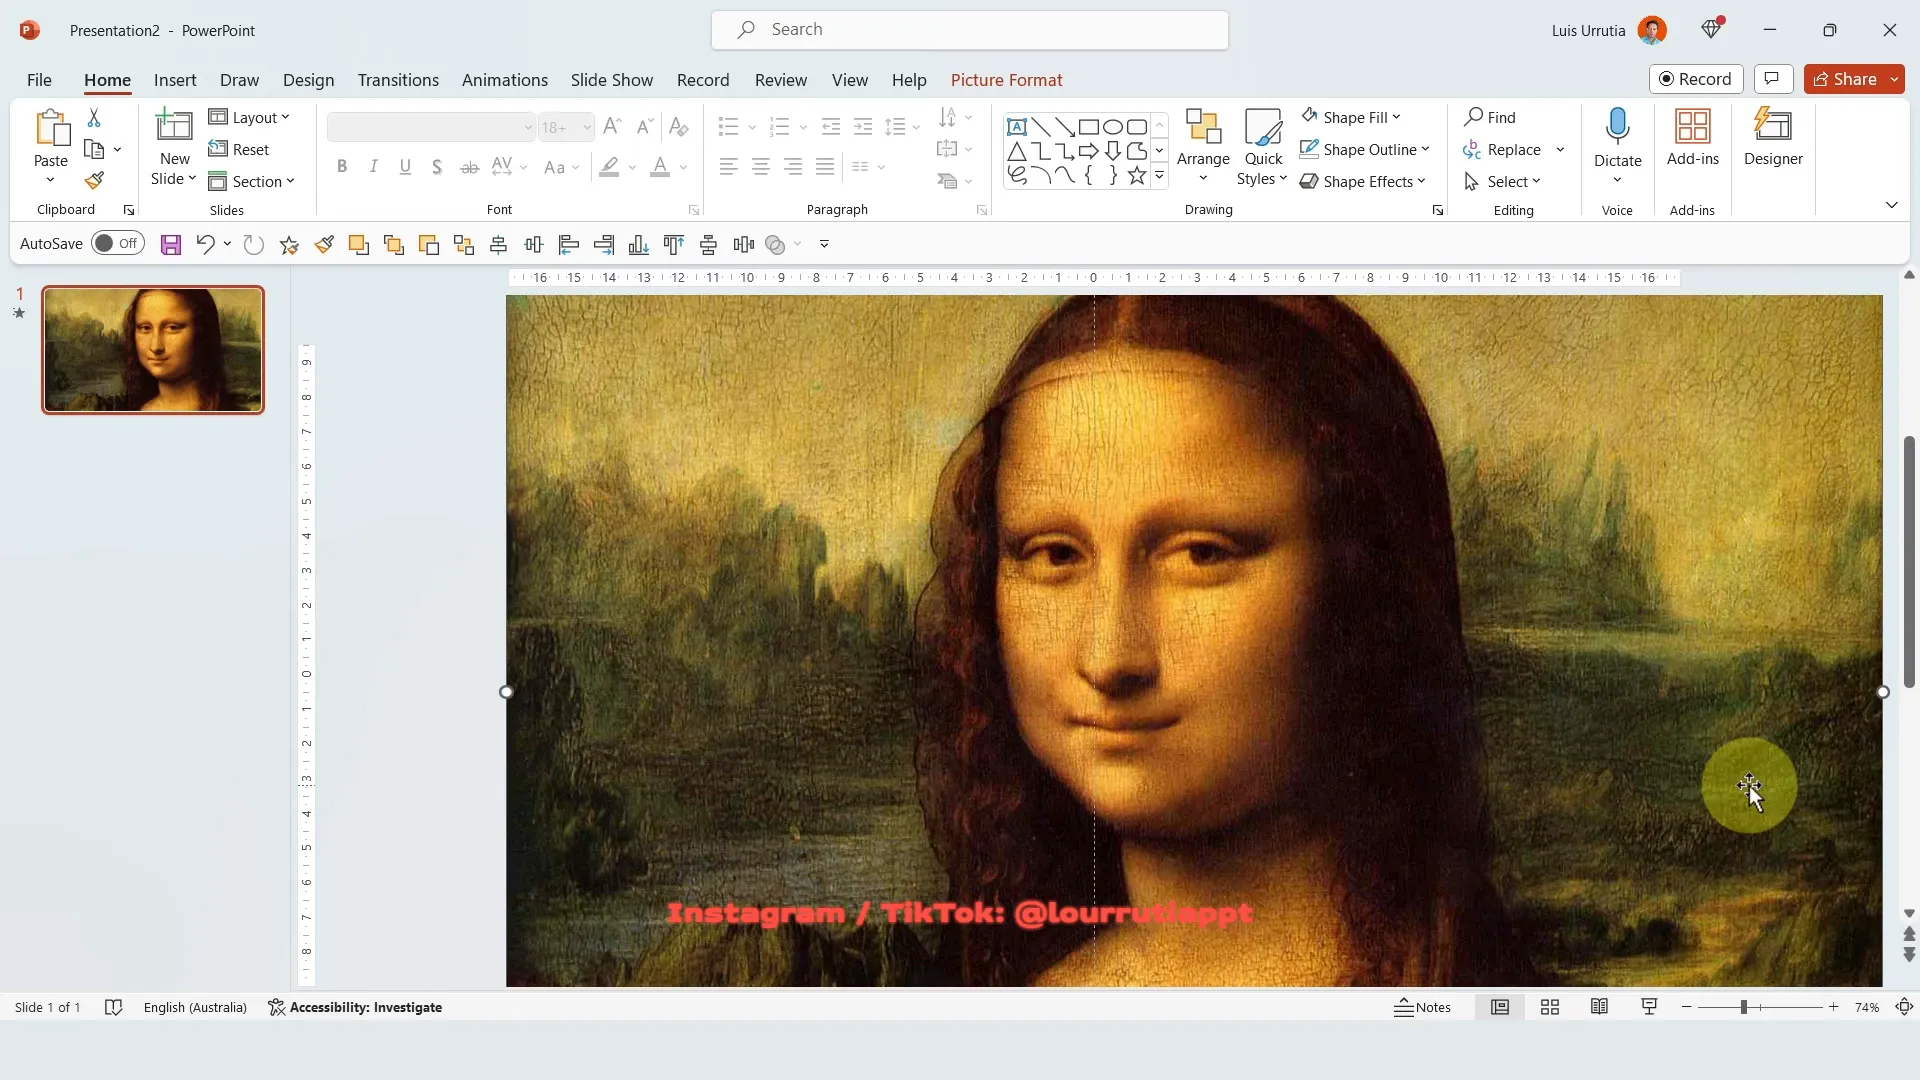Switch to the Animations tab
The width and height of the screenshot is (1920, 1080).
click(x=505, y=80)
